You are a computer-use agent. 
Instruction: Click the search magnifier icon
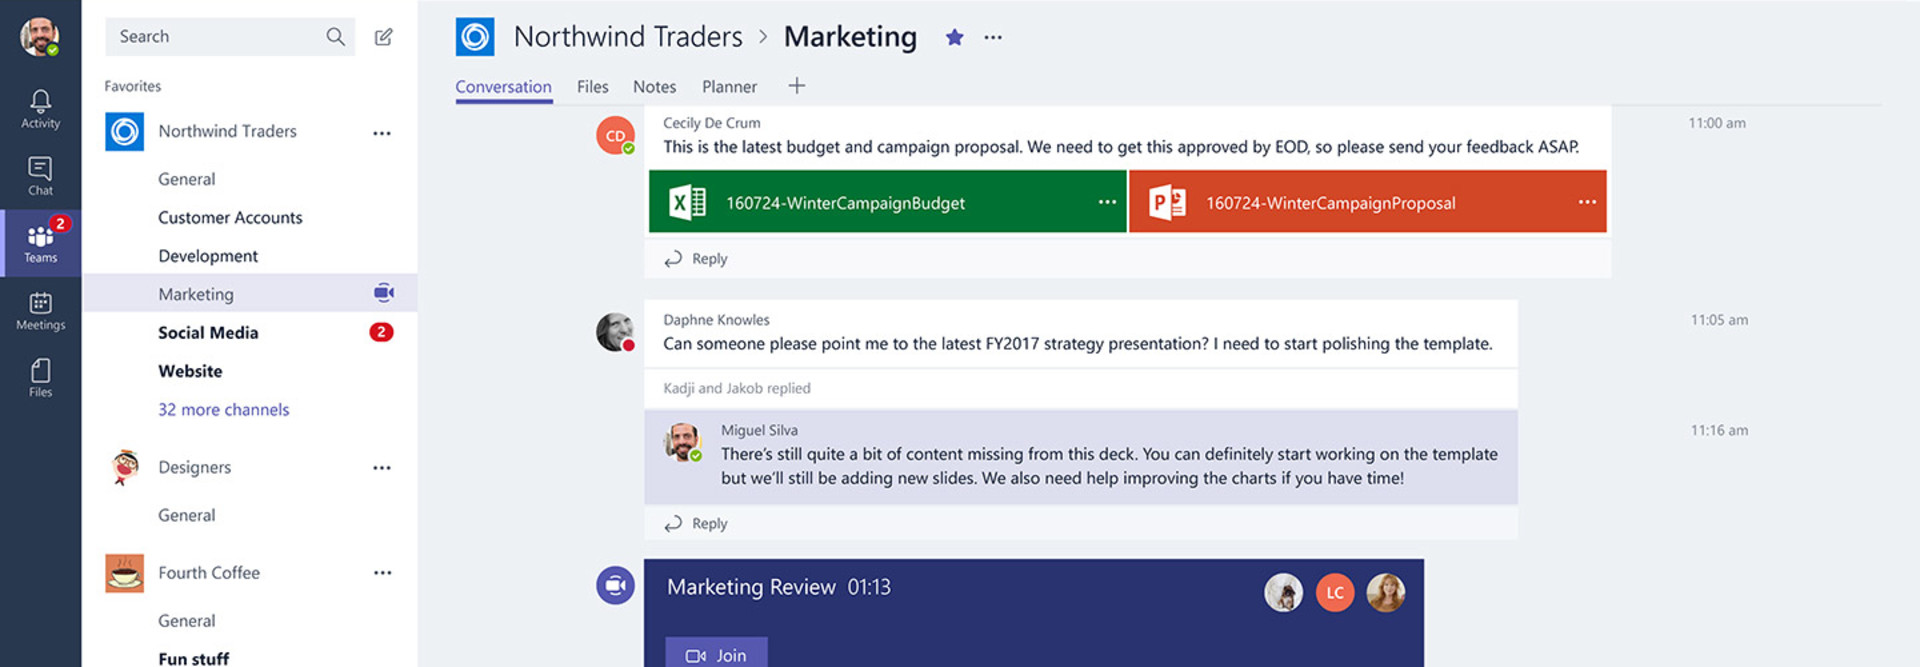point(335,37)
